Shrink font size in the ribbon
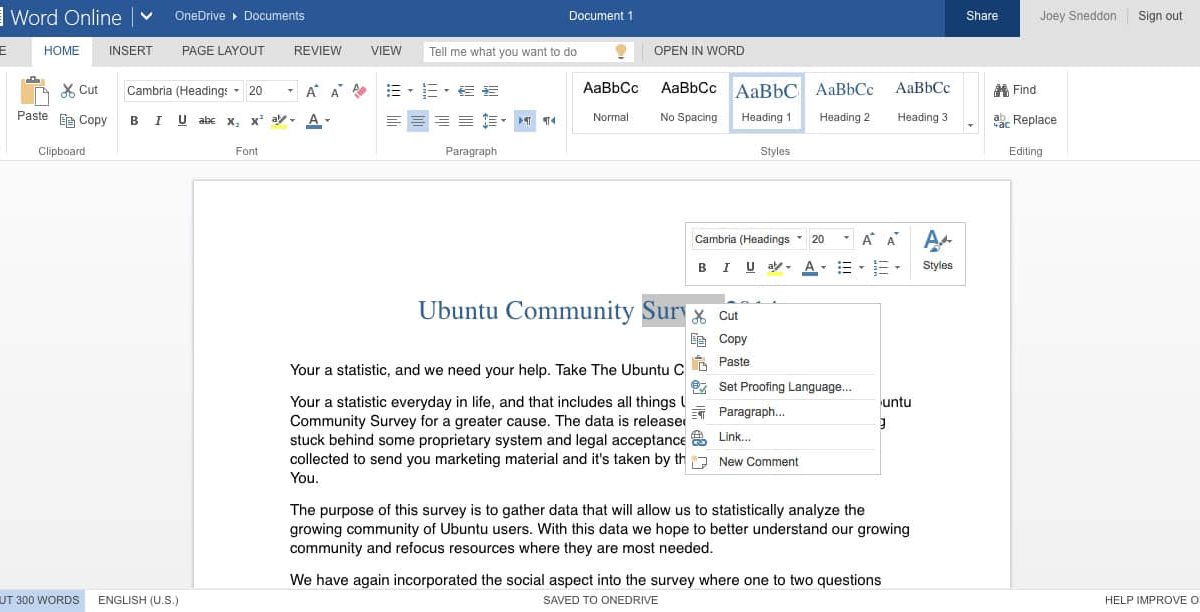The image size is (1200, 612). [x=337, y=91]
